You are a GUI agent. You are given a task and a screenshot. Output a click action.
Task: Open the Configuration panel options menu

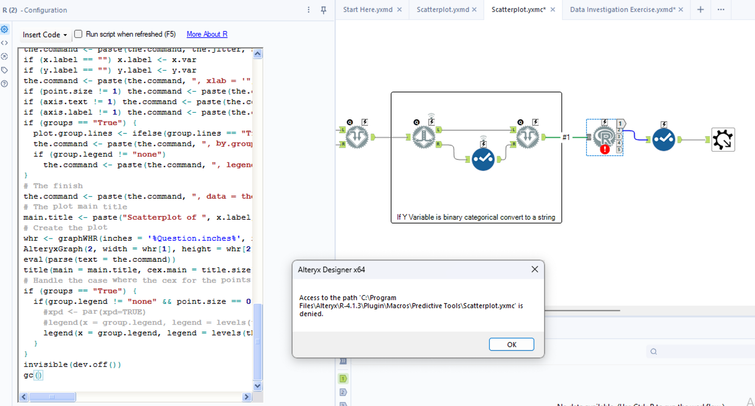coord(308,9)
